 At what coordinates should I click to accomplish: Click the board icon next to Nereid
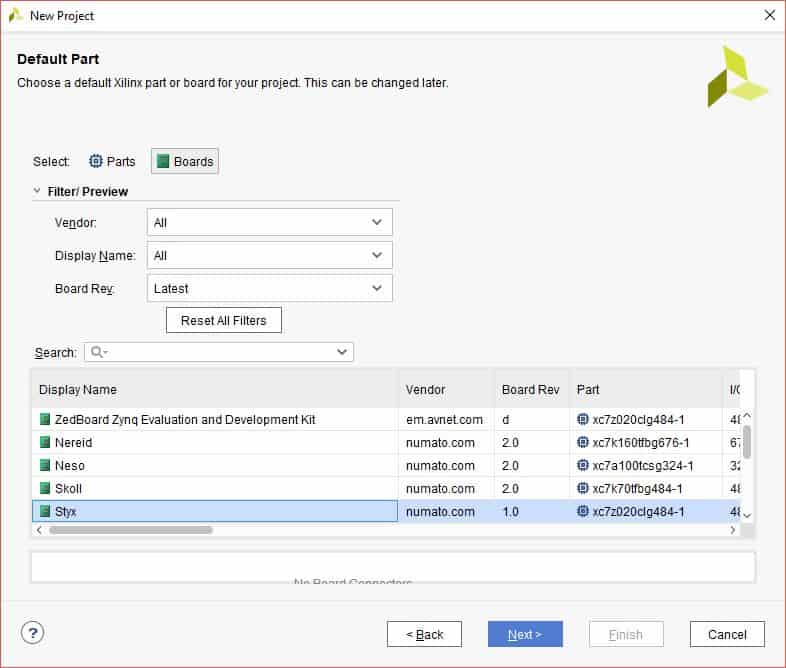tap(45, 442)
